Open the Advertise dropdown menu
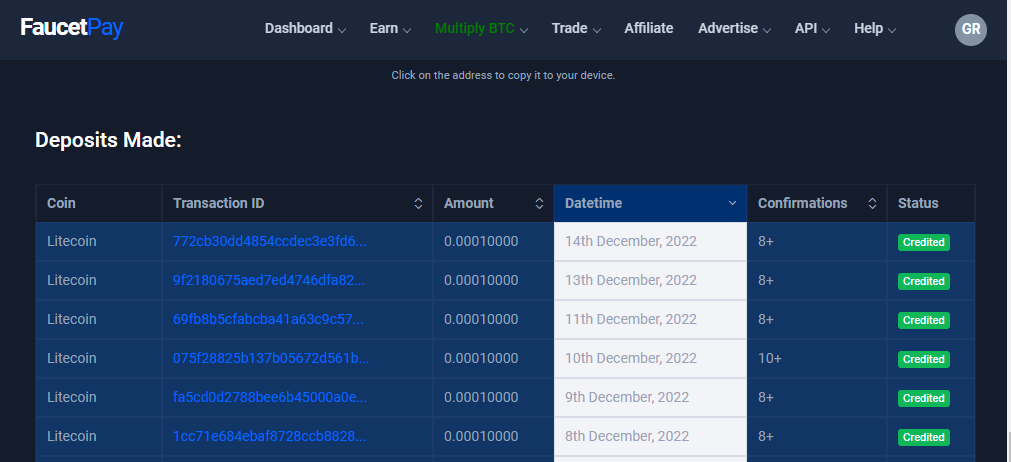 (735, 28)
